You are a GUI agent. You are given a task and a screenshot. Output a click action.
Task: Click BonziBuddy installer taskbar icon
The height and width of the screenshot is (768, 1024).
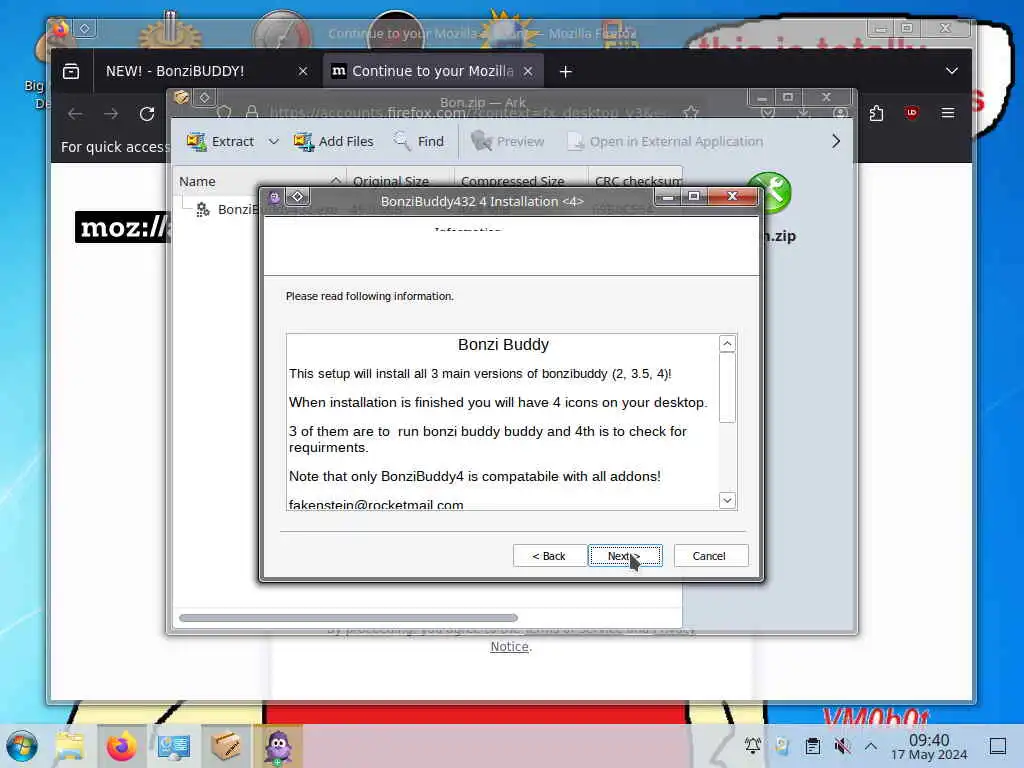point(278,746)
